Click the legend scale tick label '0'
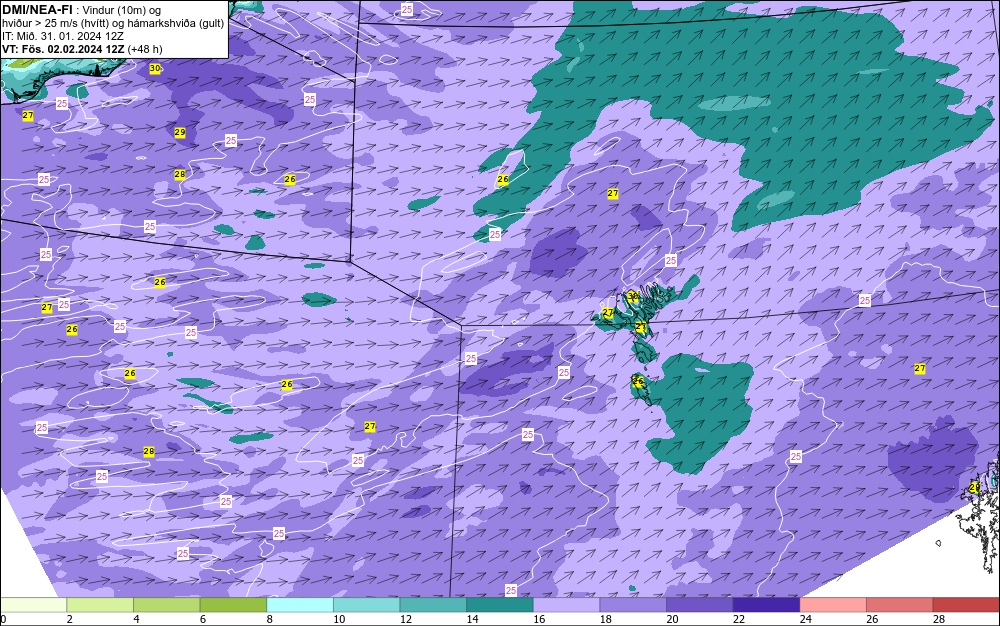Viewport: 1000px width, 626px height. pyautogui.click(x=3, y=619)
